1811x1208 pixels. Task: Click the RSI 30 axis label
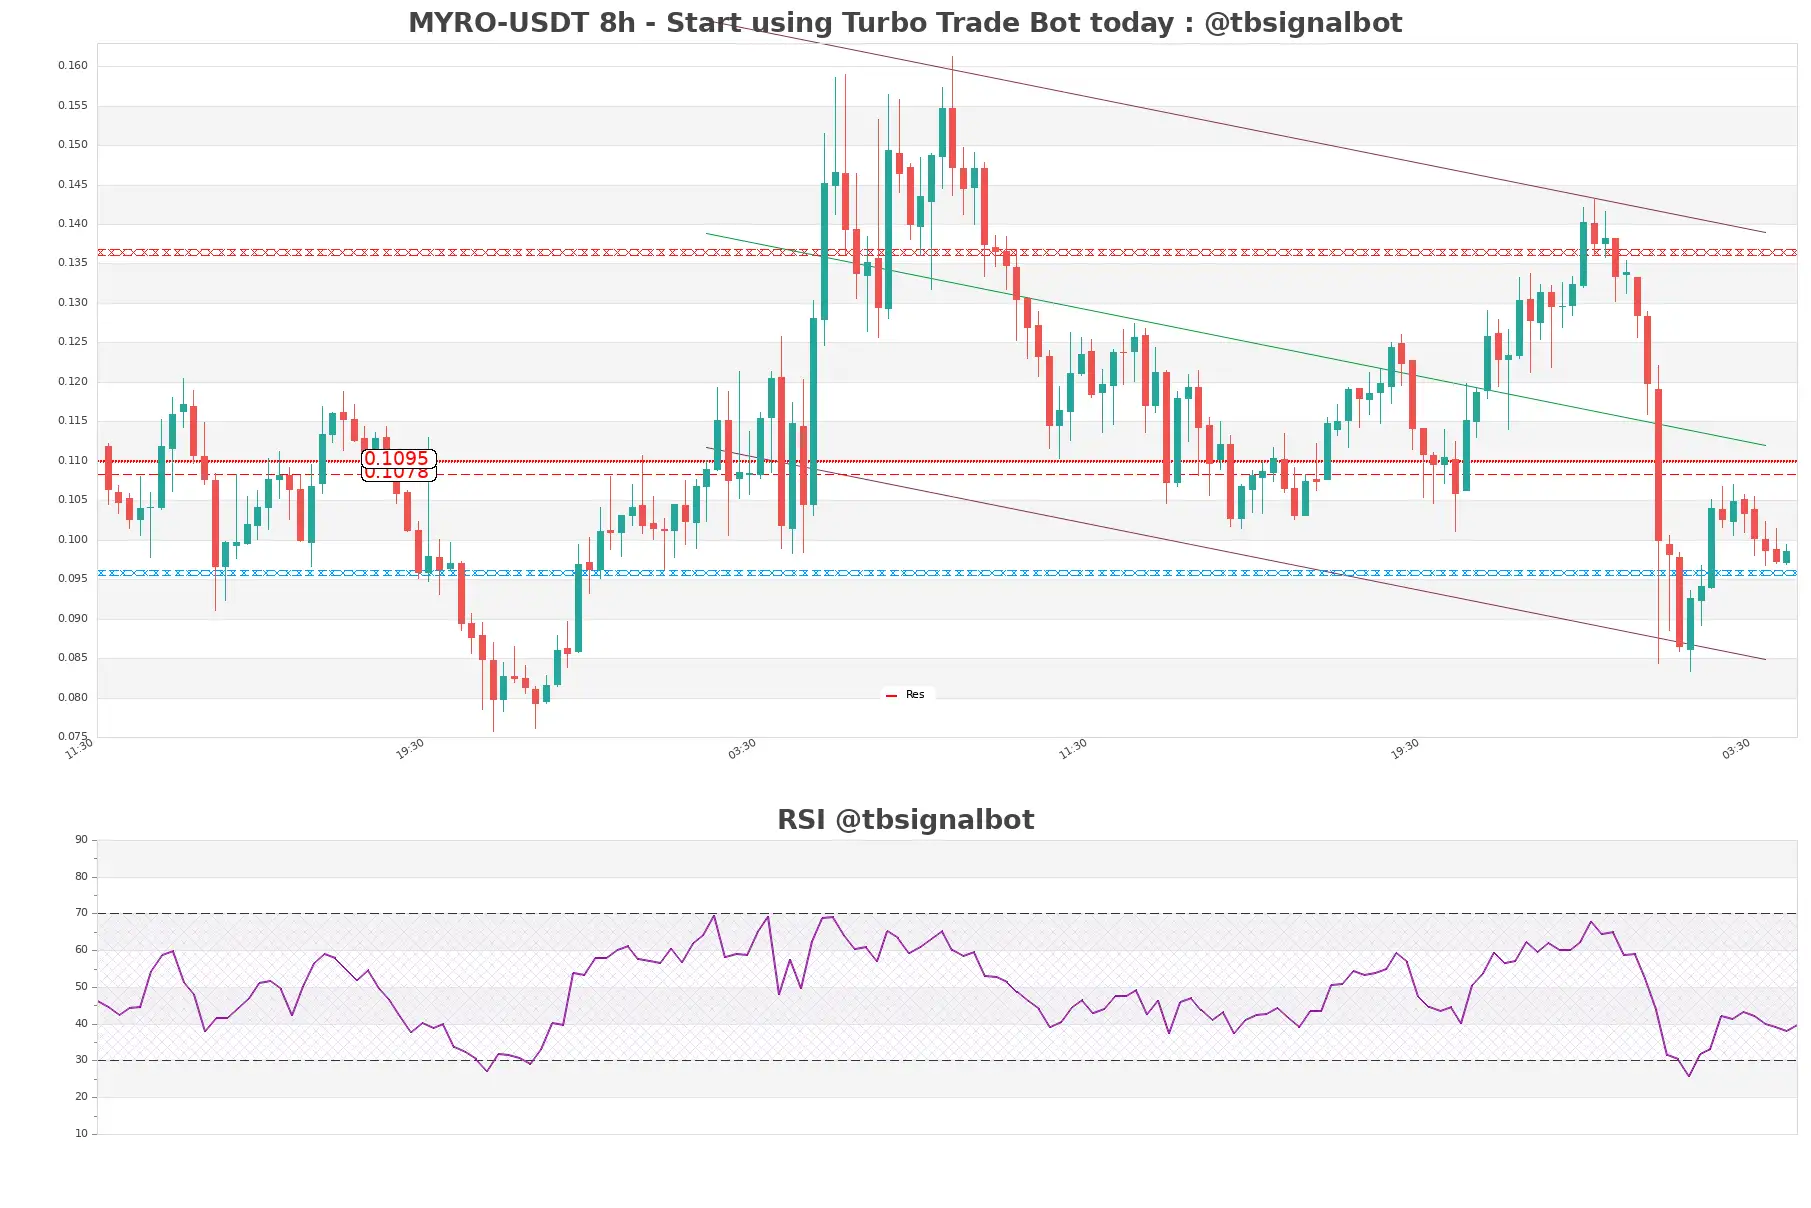click(x=81, y=1060)
